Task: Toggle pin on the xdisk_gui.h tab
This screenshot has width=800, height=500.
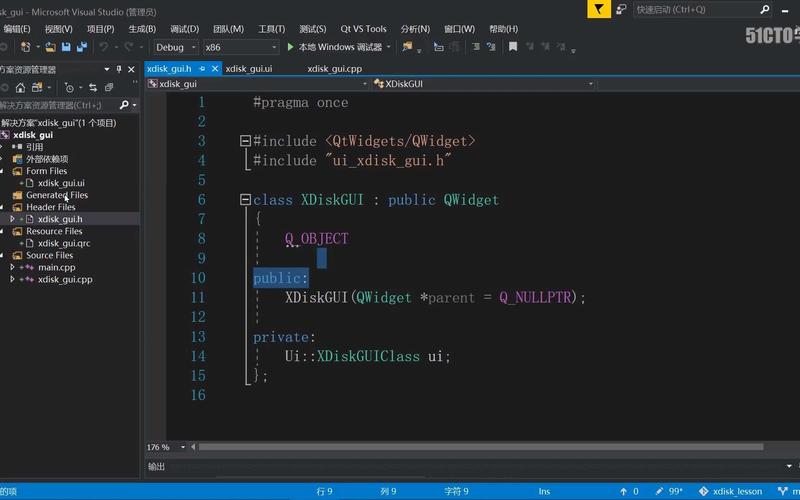Action: pos(202,69)
